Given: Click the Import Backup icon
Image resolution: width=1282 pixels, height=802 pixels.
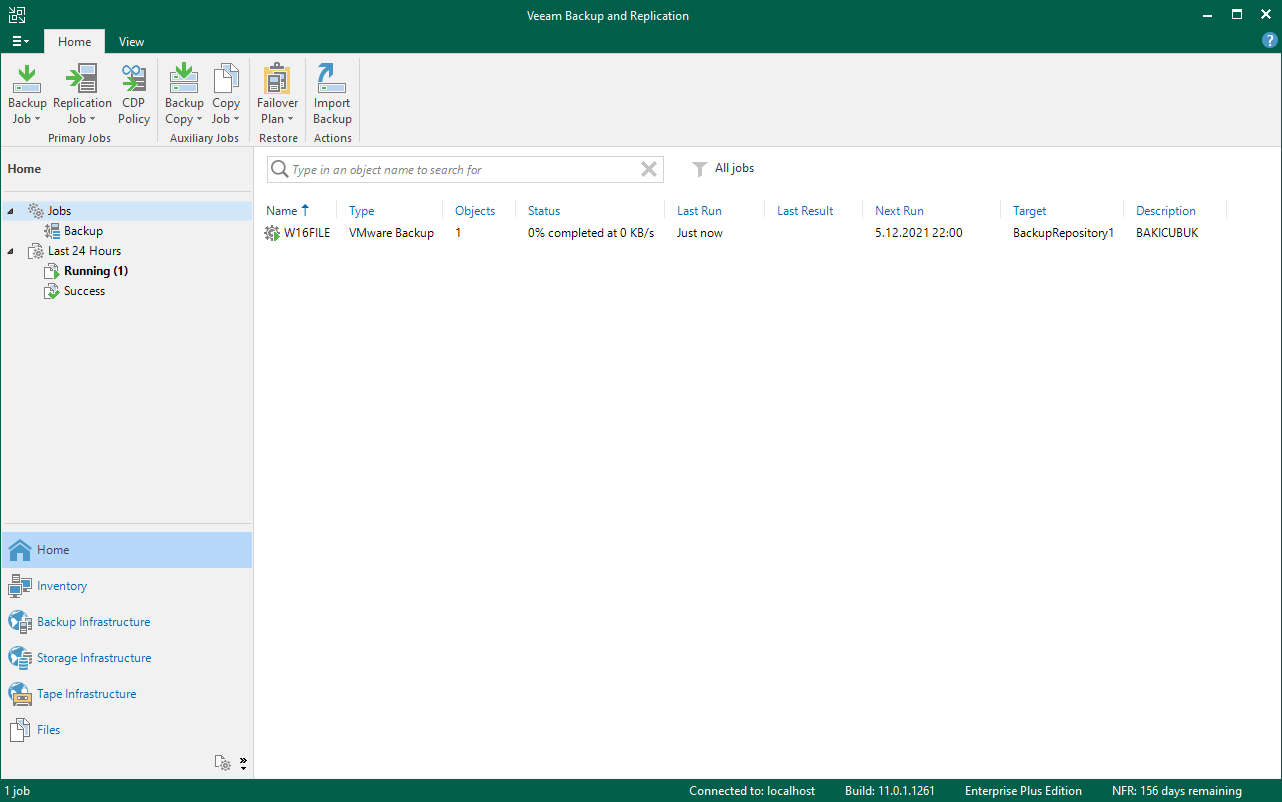Looking at the screenshot, I should point(332,79).
